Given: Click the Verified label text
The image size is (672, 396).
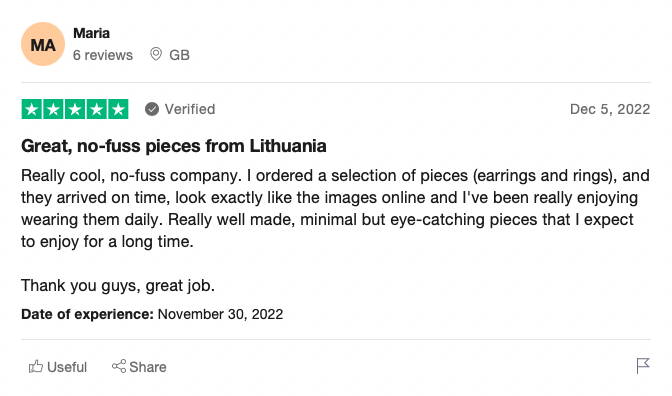Looking at the screenshot, I should pyautogui.click(x=190, y=109).
